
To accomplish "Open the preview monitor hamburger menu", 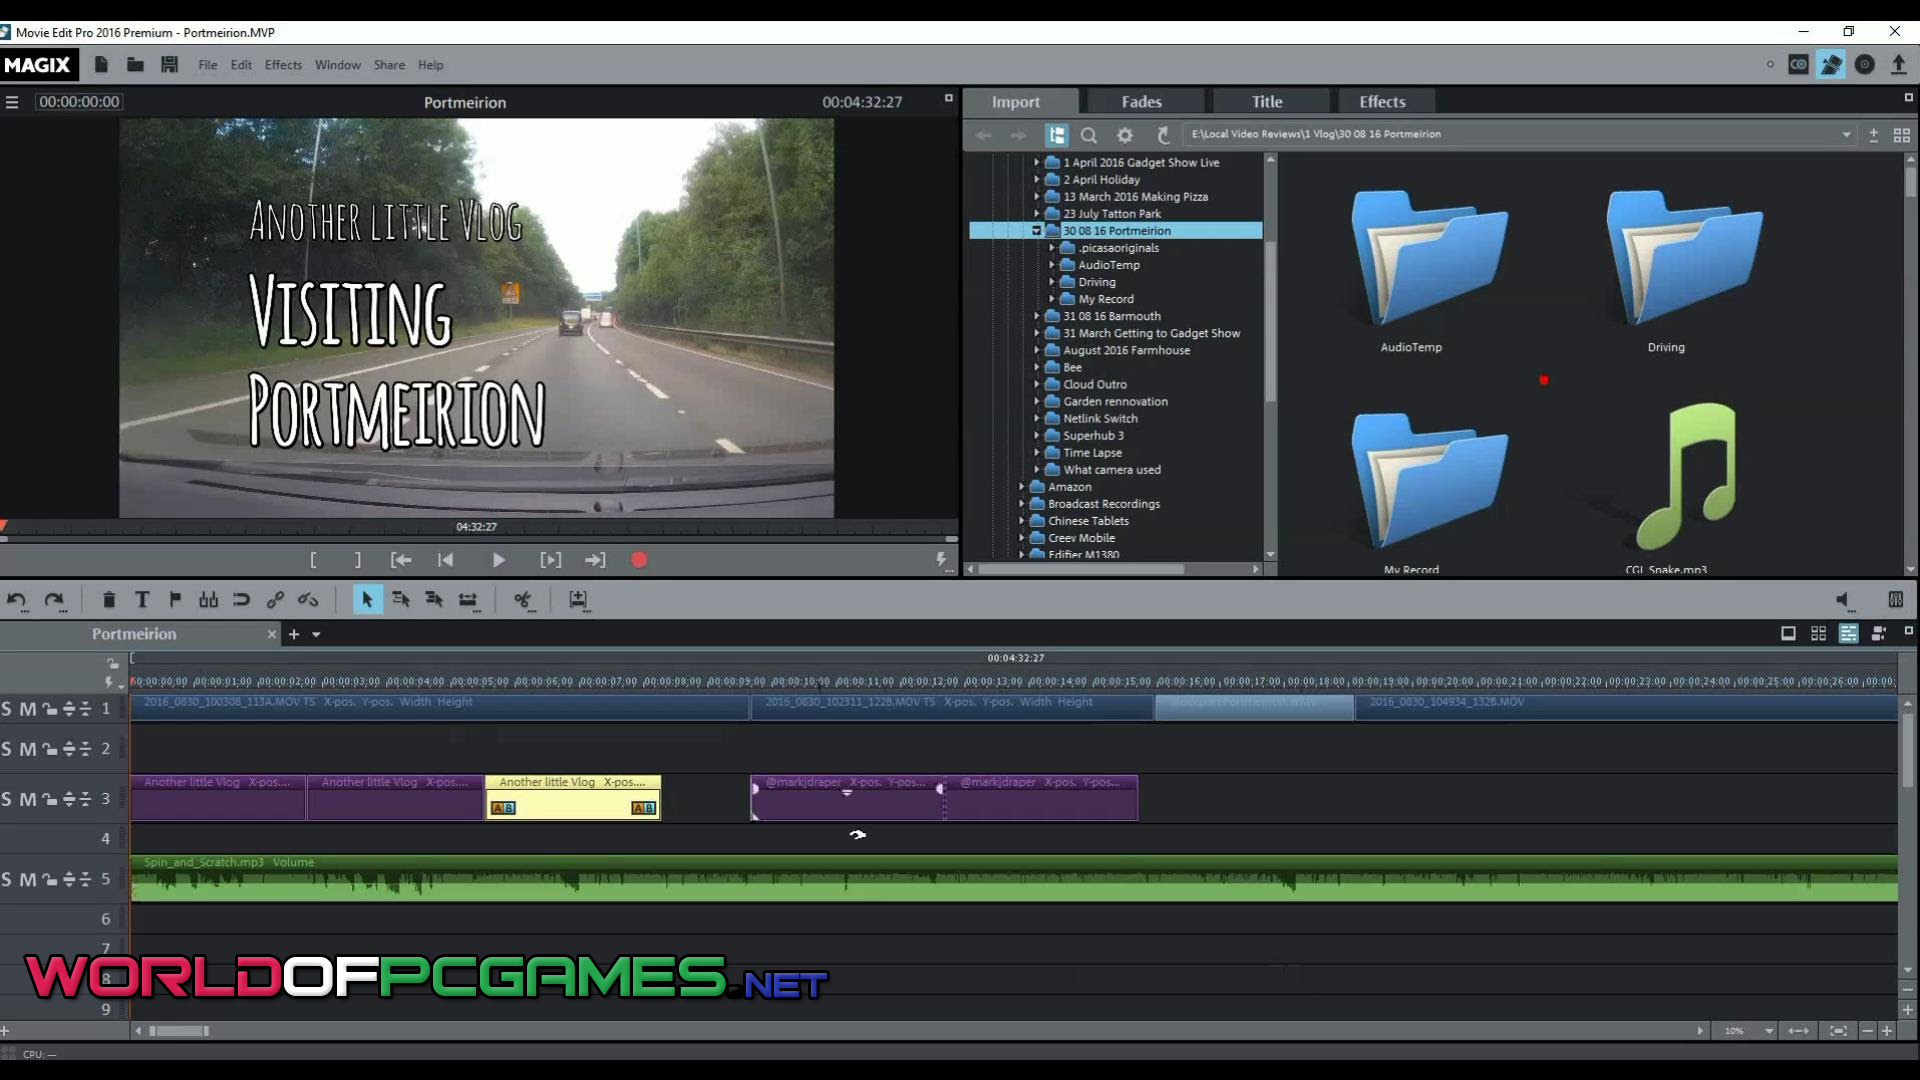I will (x=12, y=102).
